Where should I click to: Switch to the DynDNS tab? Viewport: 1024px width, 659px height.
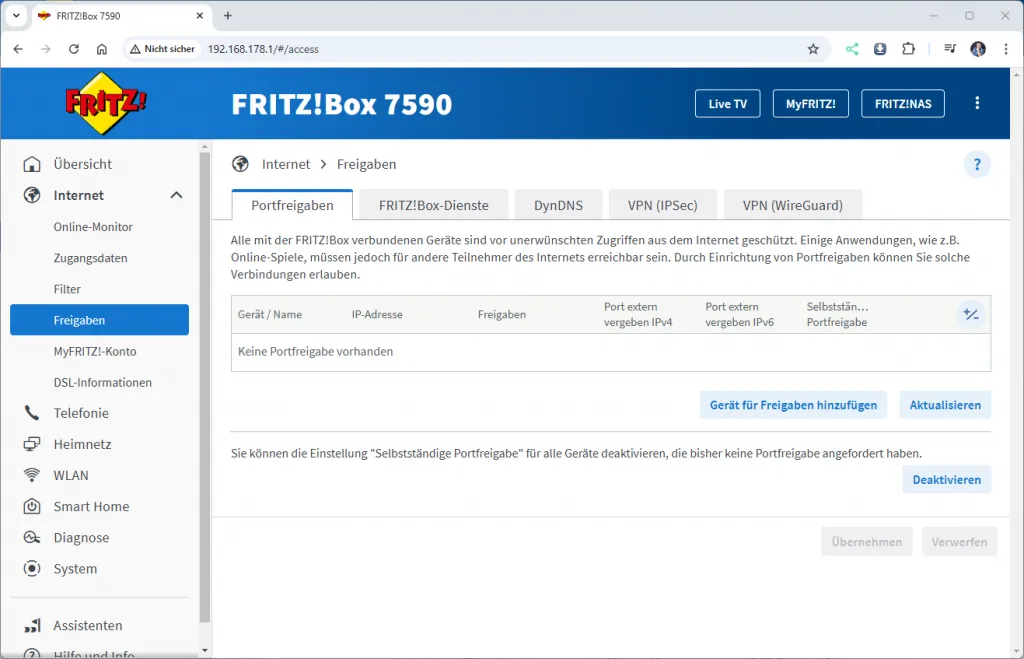559,205
